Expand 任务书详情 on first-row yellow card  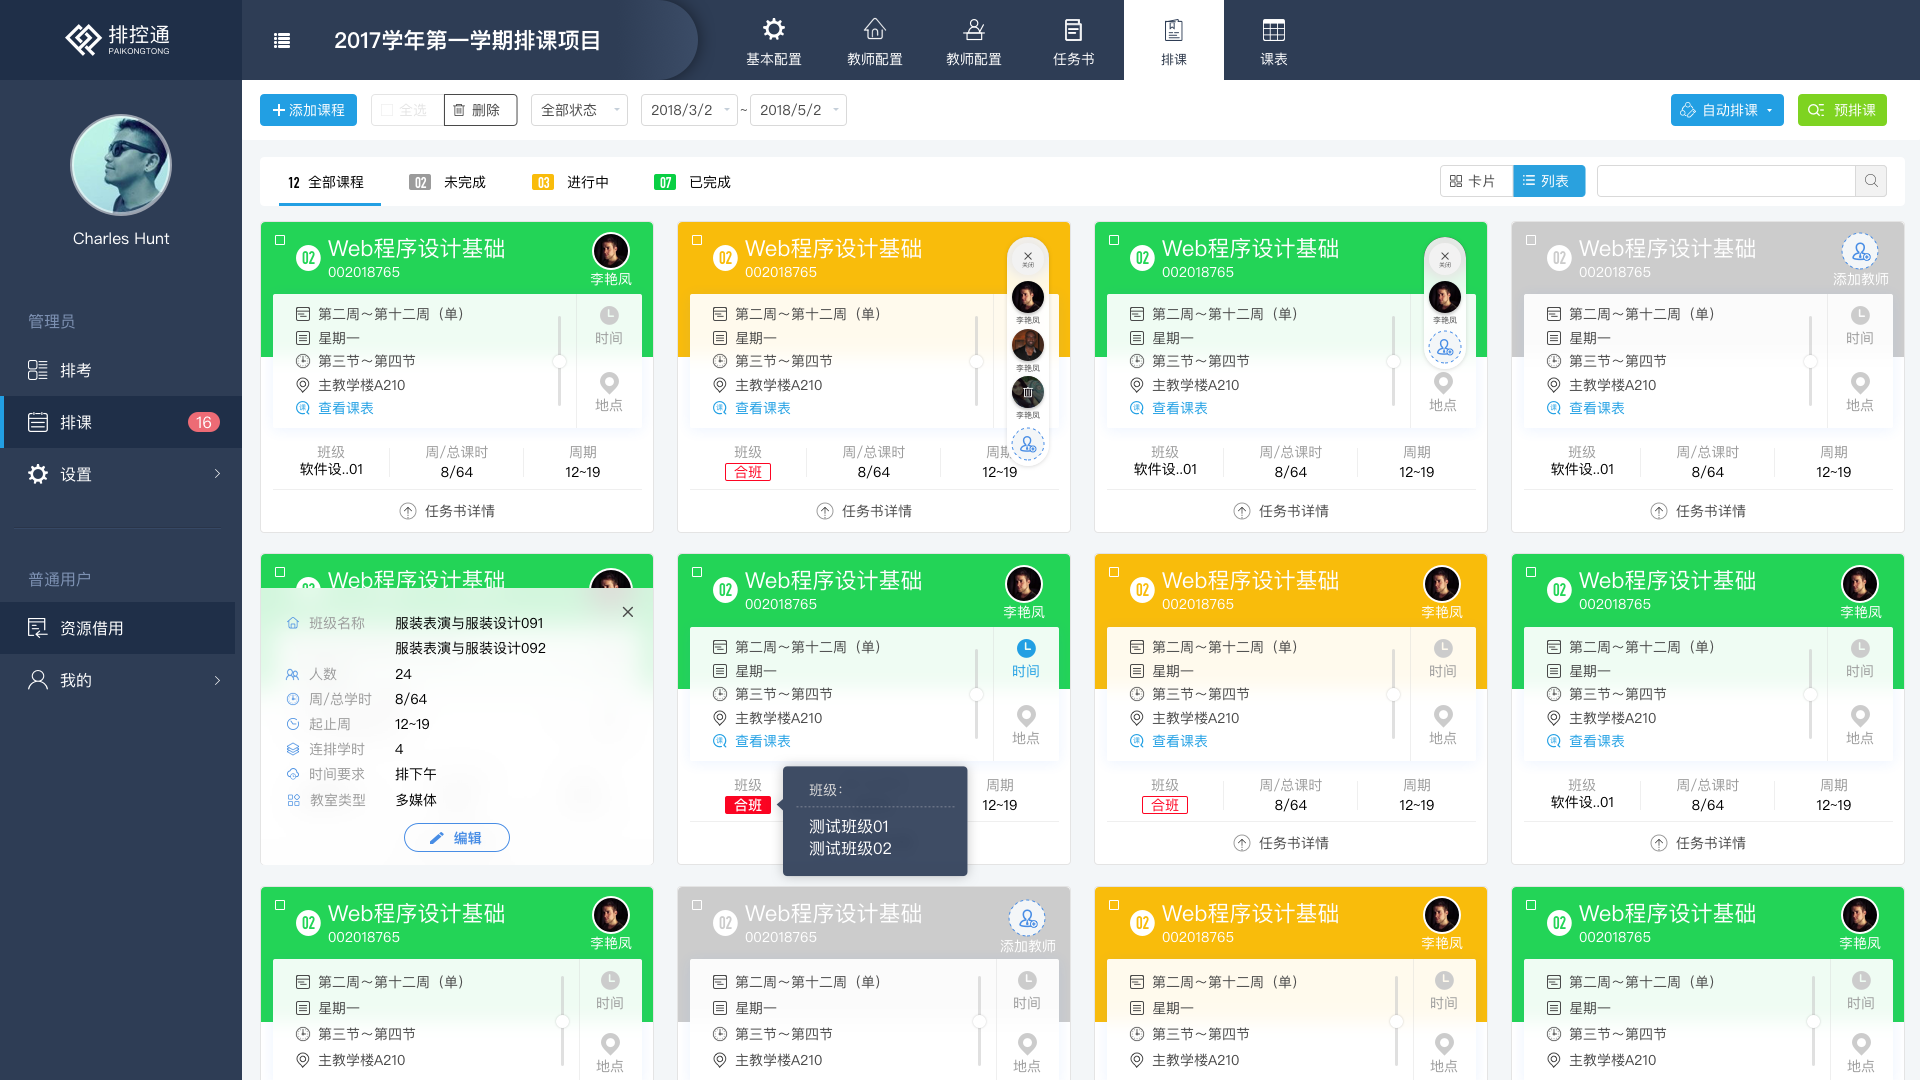click(865, 511)
